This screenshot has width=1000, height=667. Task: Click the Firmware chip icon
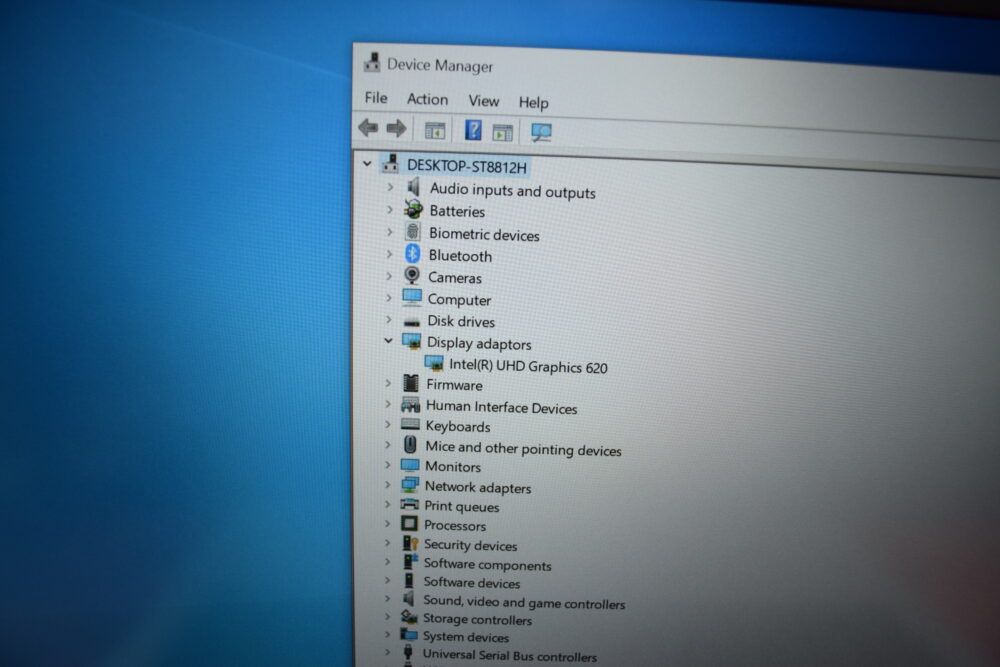click(x=411, y=383)
